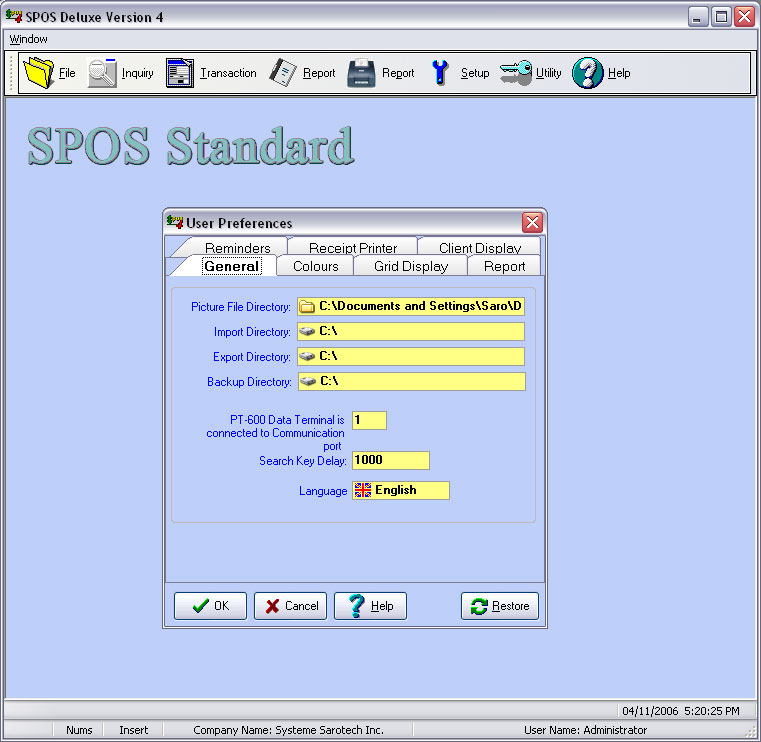The width and height of the screenshot is (761, 742).
Task: Click the Restore button
Action: tap(500, 606)
